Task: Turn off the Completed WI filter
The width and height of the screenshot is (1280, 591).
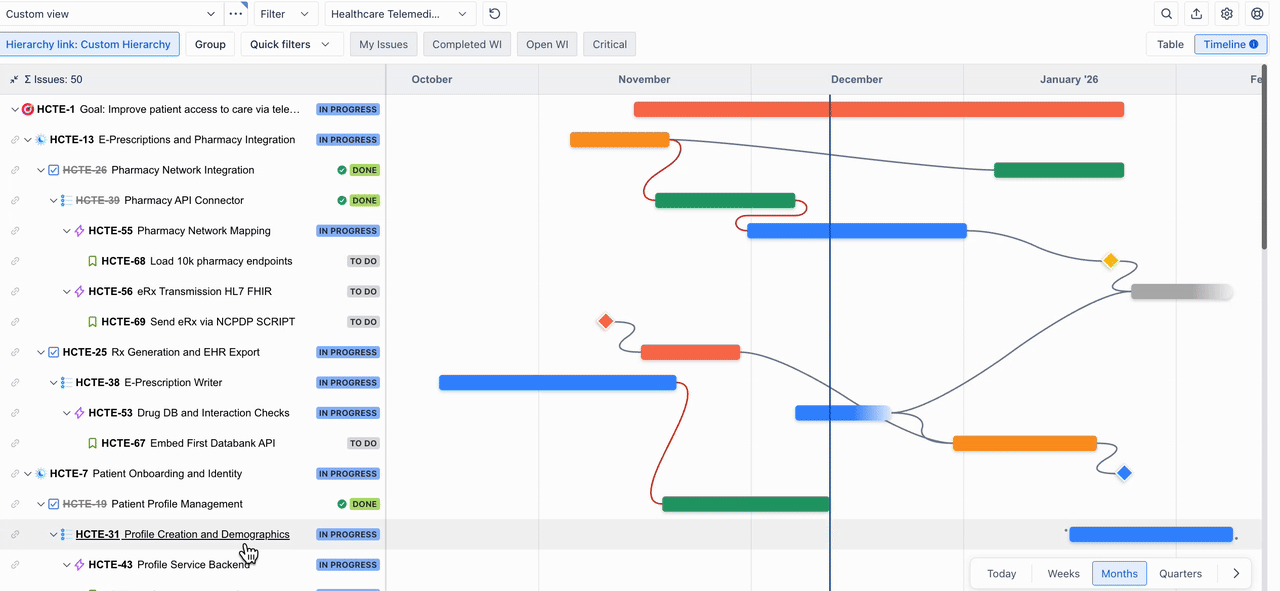Action: [469, 44]
